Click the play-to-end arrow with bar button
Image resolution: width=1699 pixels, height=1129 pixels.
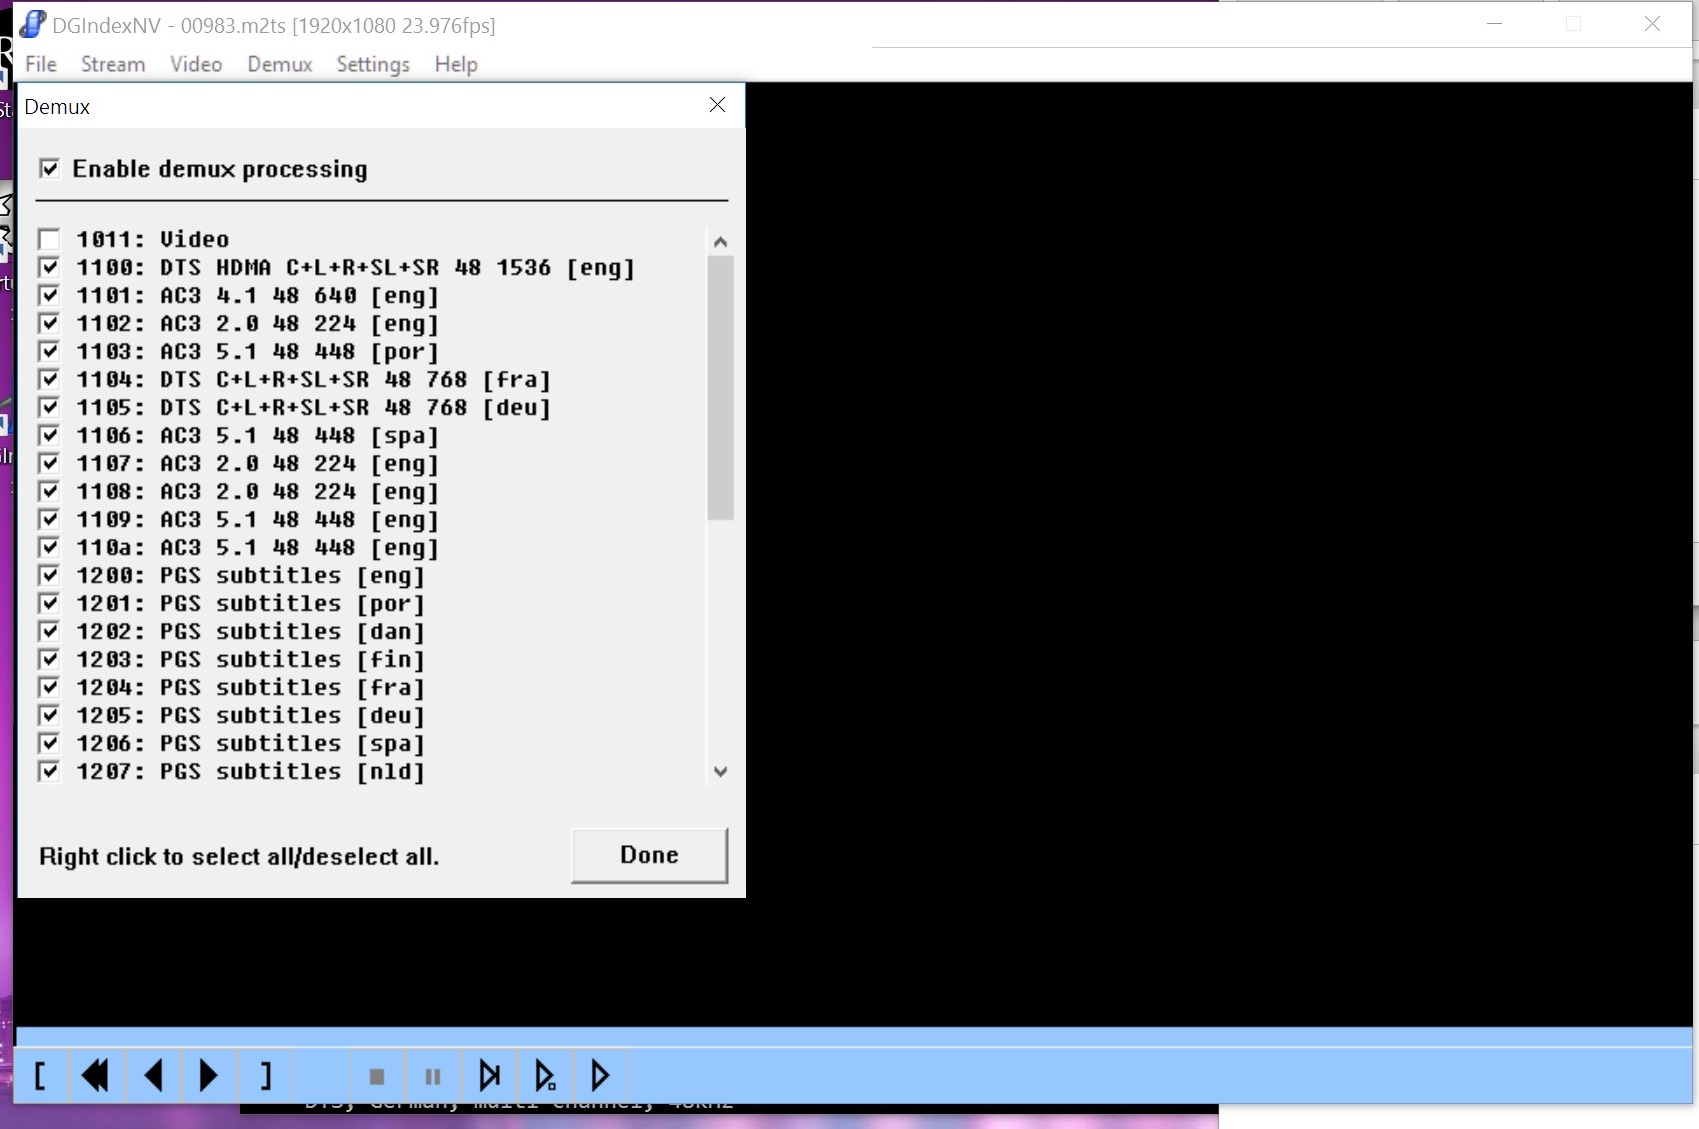[x=489, y=1076]
